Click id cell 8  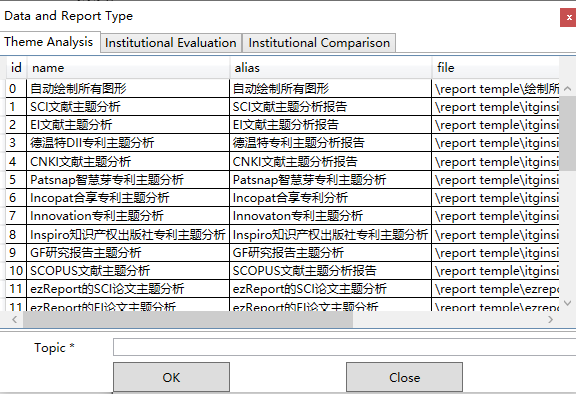coord(16,234)
